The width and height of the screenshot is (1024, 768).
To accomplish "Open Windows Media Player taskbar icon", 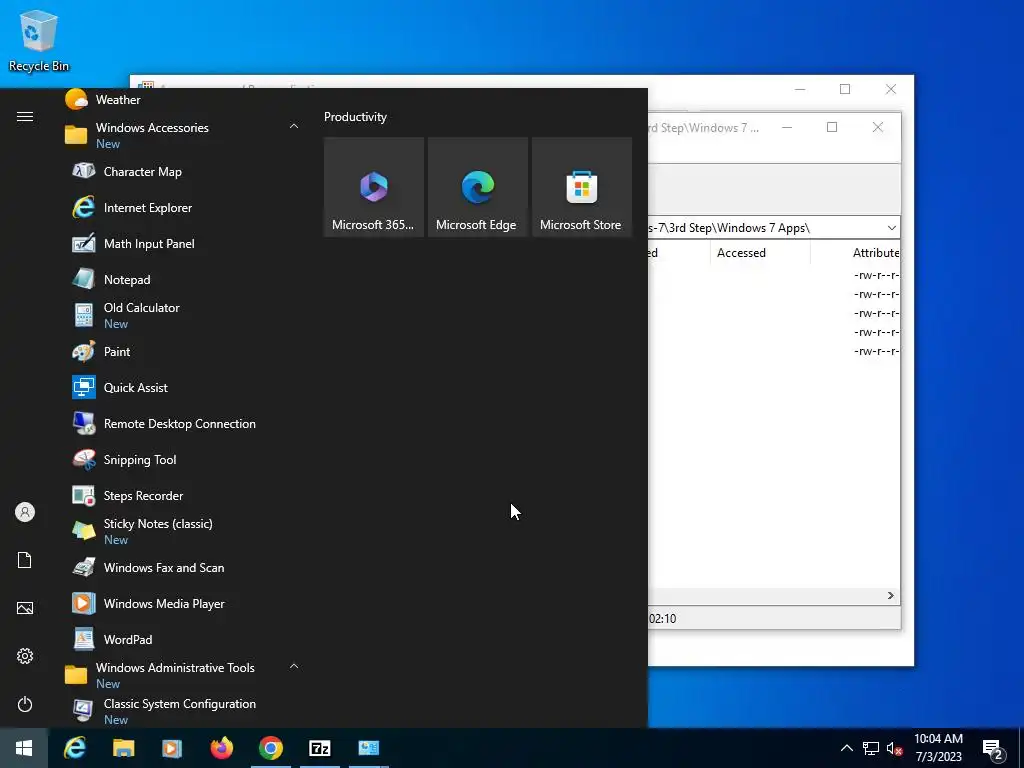I will 172,748.
